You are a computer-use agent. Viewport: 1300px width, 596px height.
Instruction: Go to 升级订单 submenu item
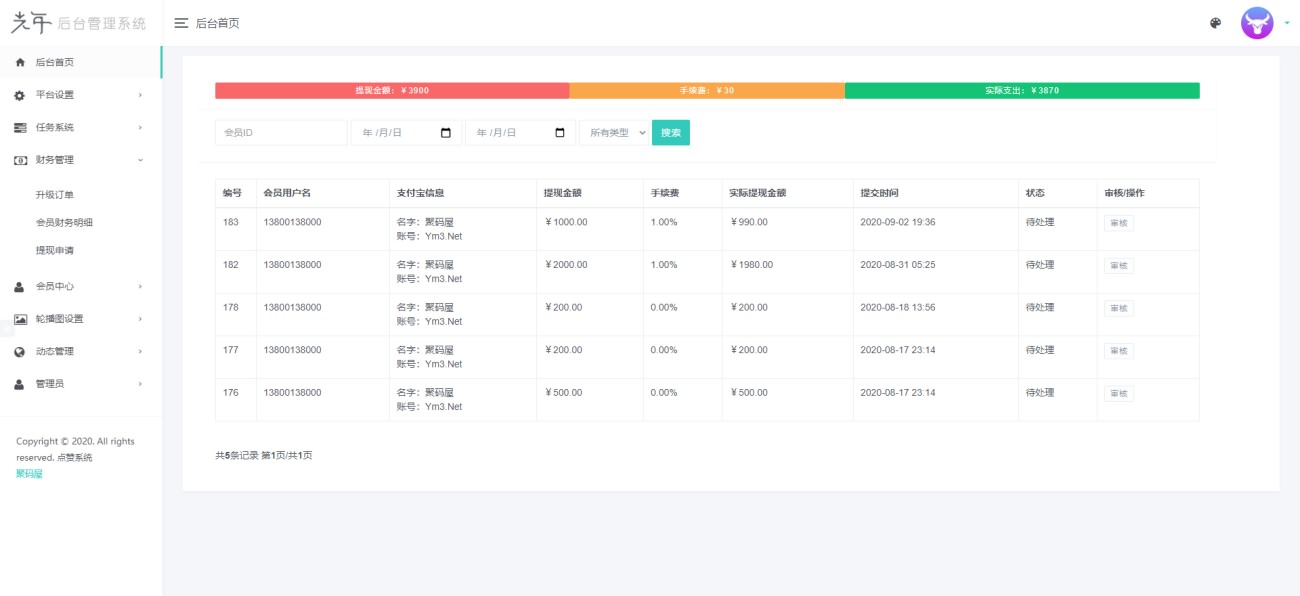[55, 195]
